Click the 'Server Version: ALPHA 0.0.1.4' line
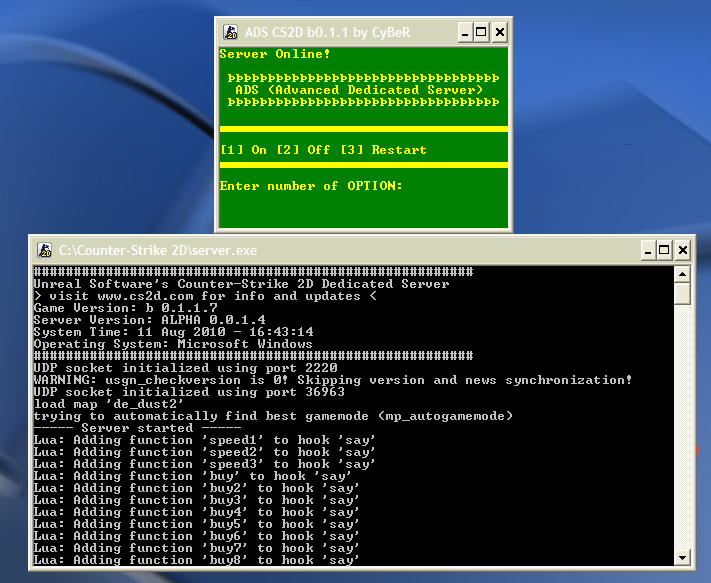Screen dimensions: 711x583 click(150, 320)
